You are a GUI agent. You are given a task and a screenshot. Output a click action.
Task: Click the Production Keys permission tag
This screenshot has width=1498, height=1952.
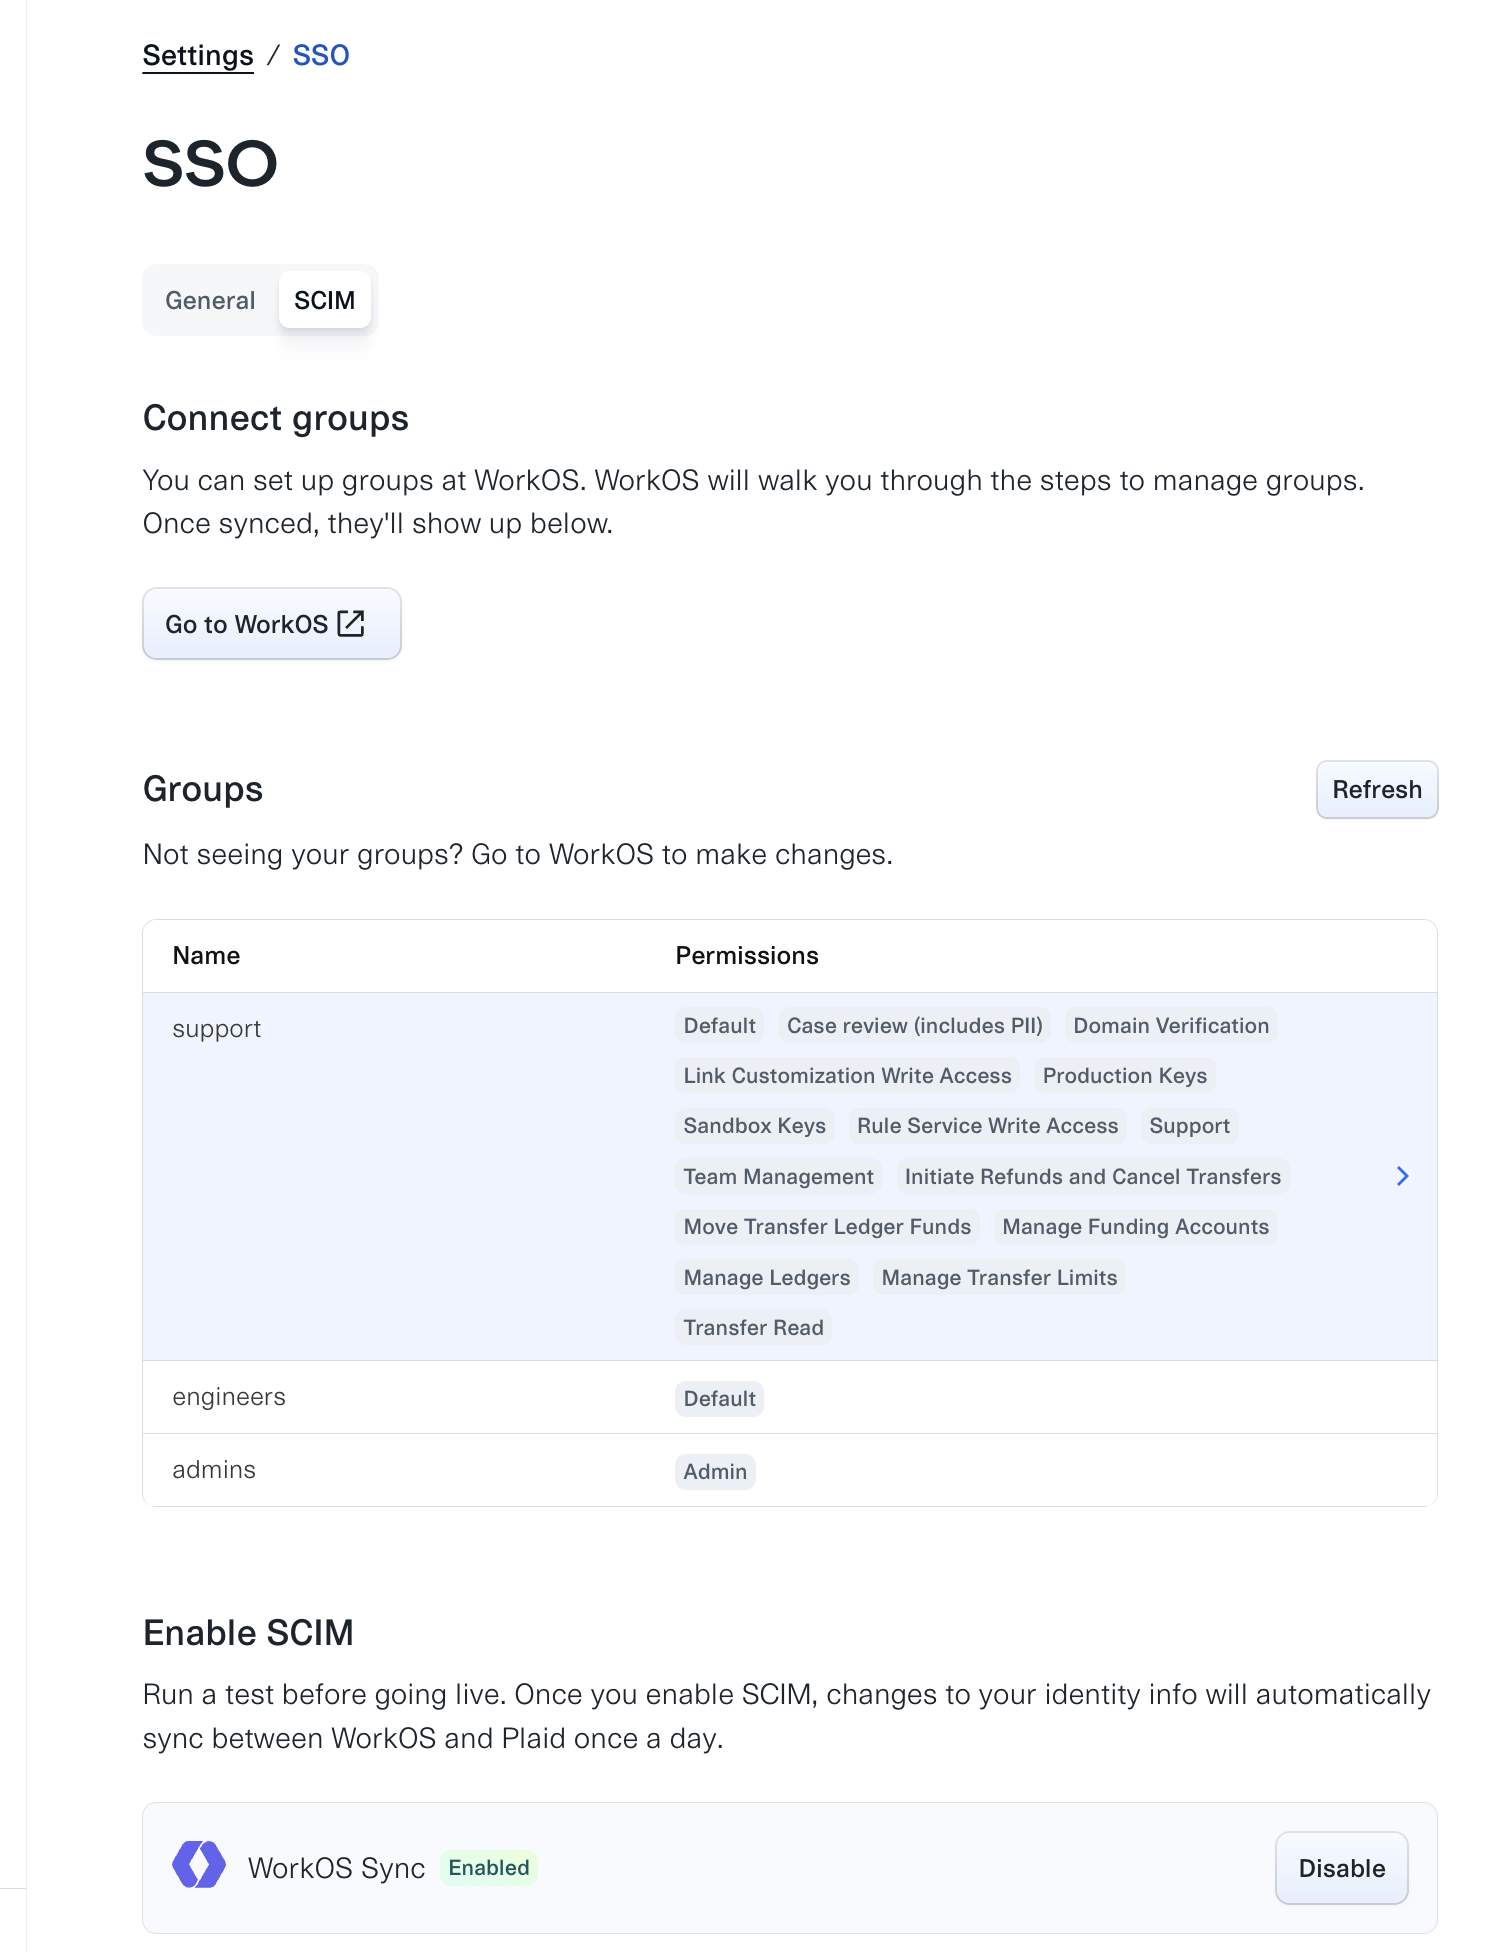click(x=1124, y=1076)
